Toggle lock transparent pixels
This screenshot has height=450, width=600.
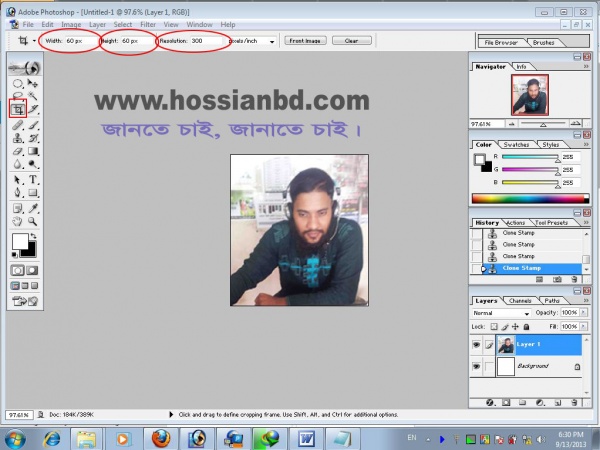tap(494, 327)
